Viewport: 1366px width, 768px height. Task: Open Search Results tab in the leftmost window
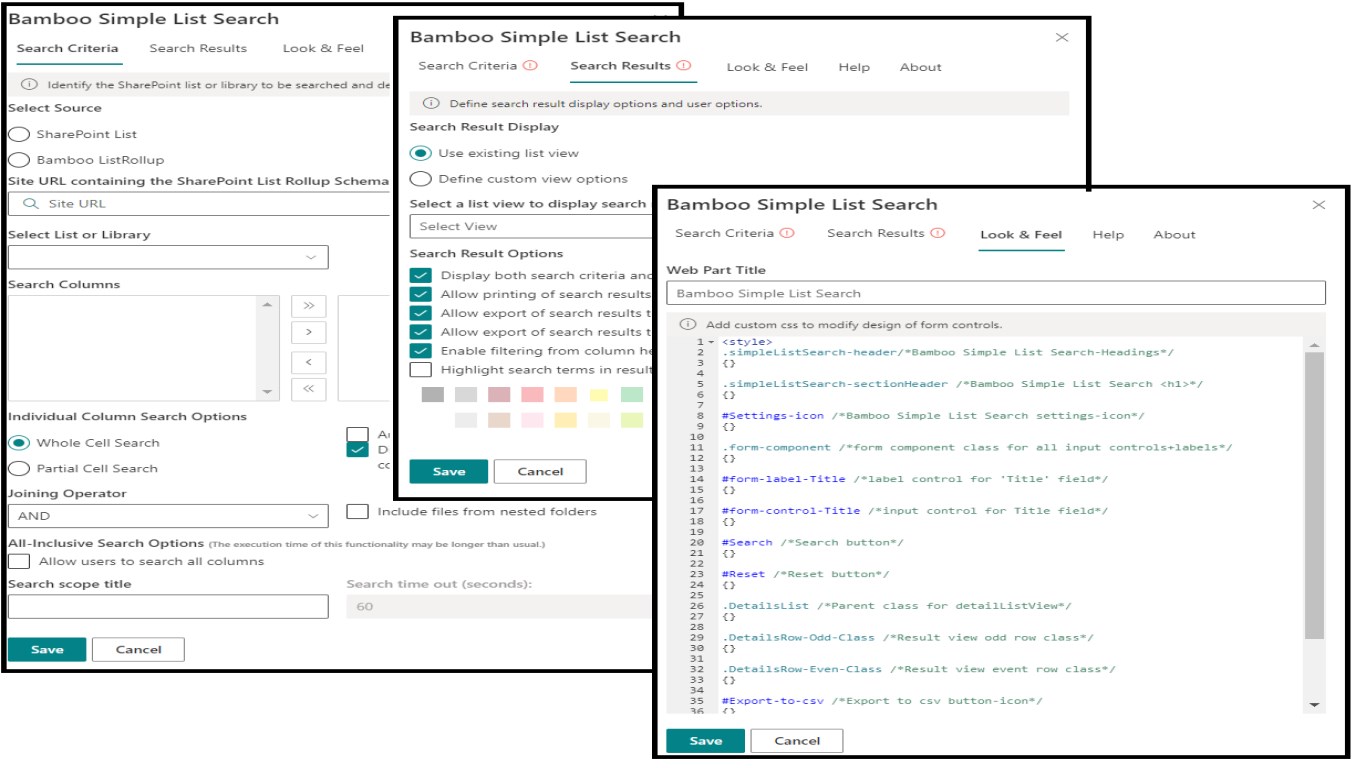(x=198, y=48)
